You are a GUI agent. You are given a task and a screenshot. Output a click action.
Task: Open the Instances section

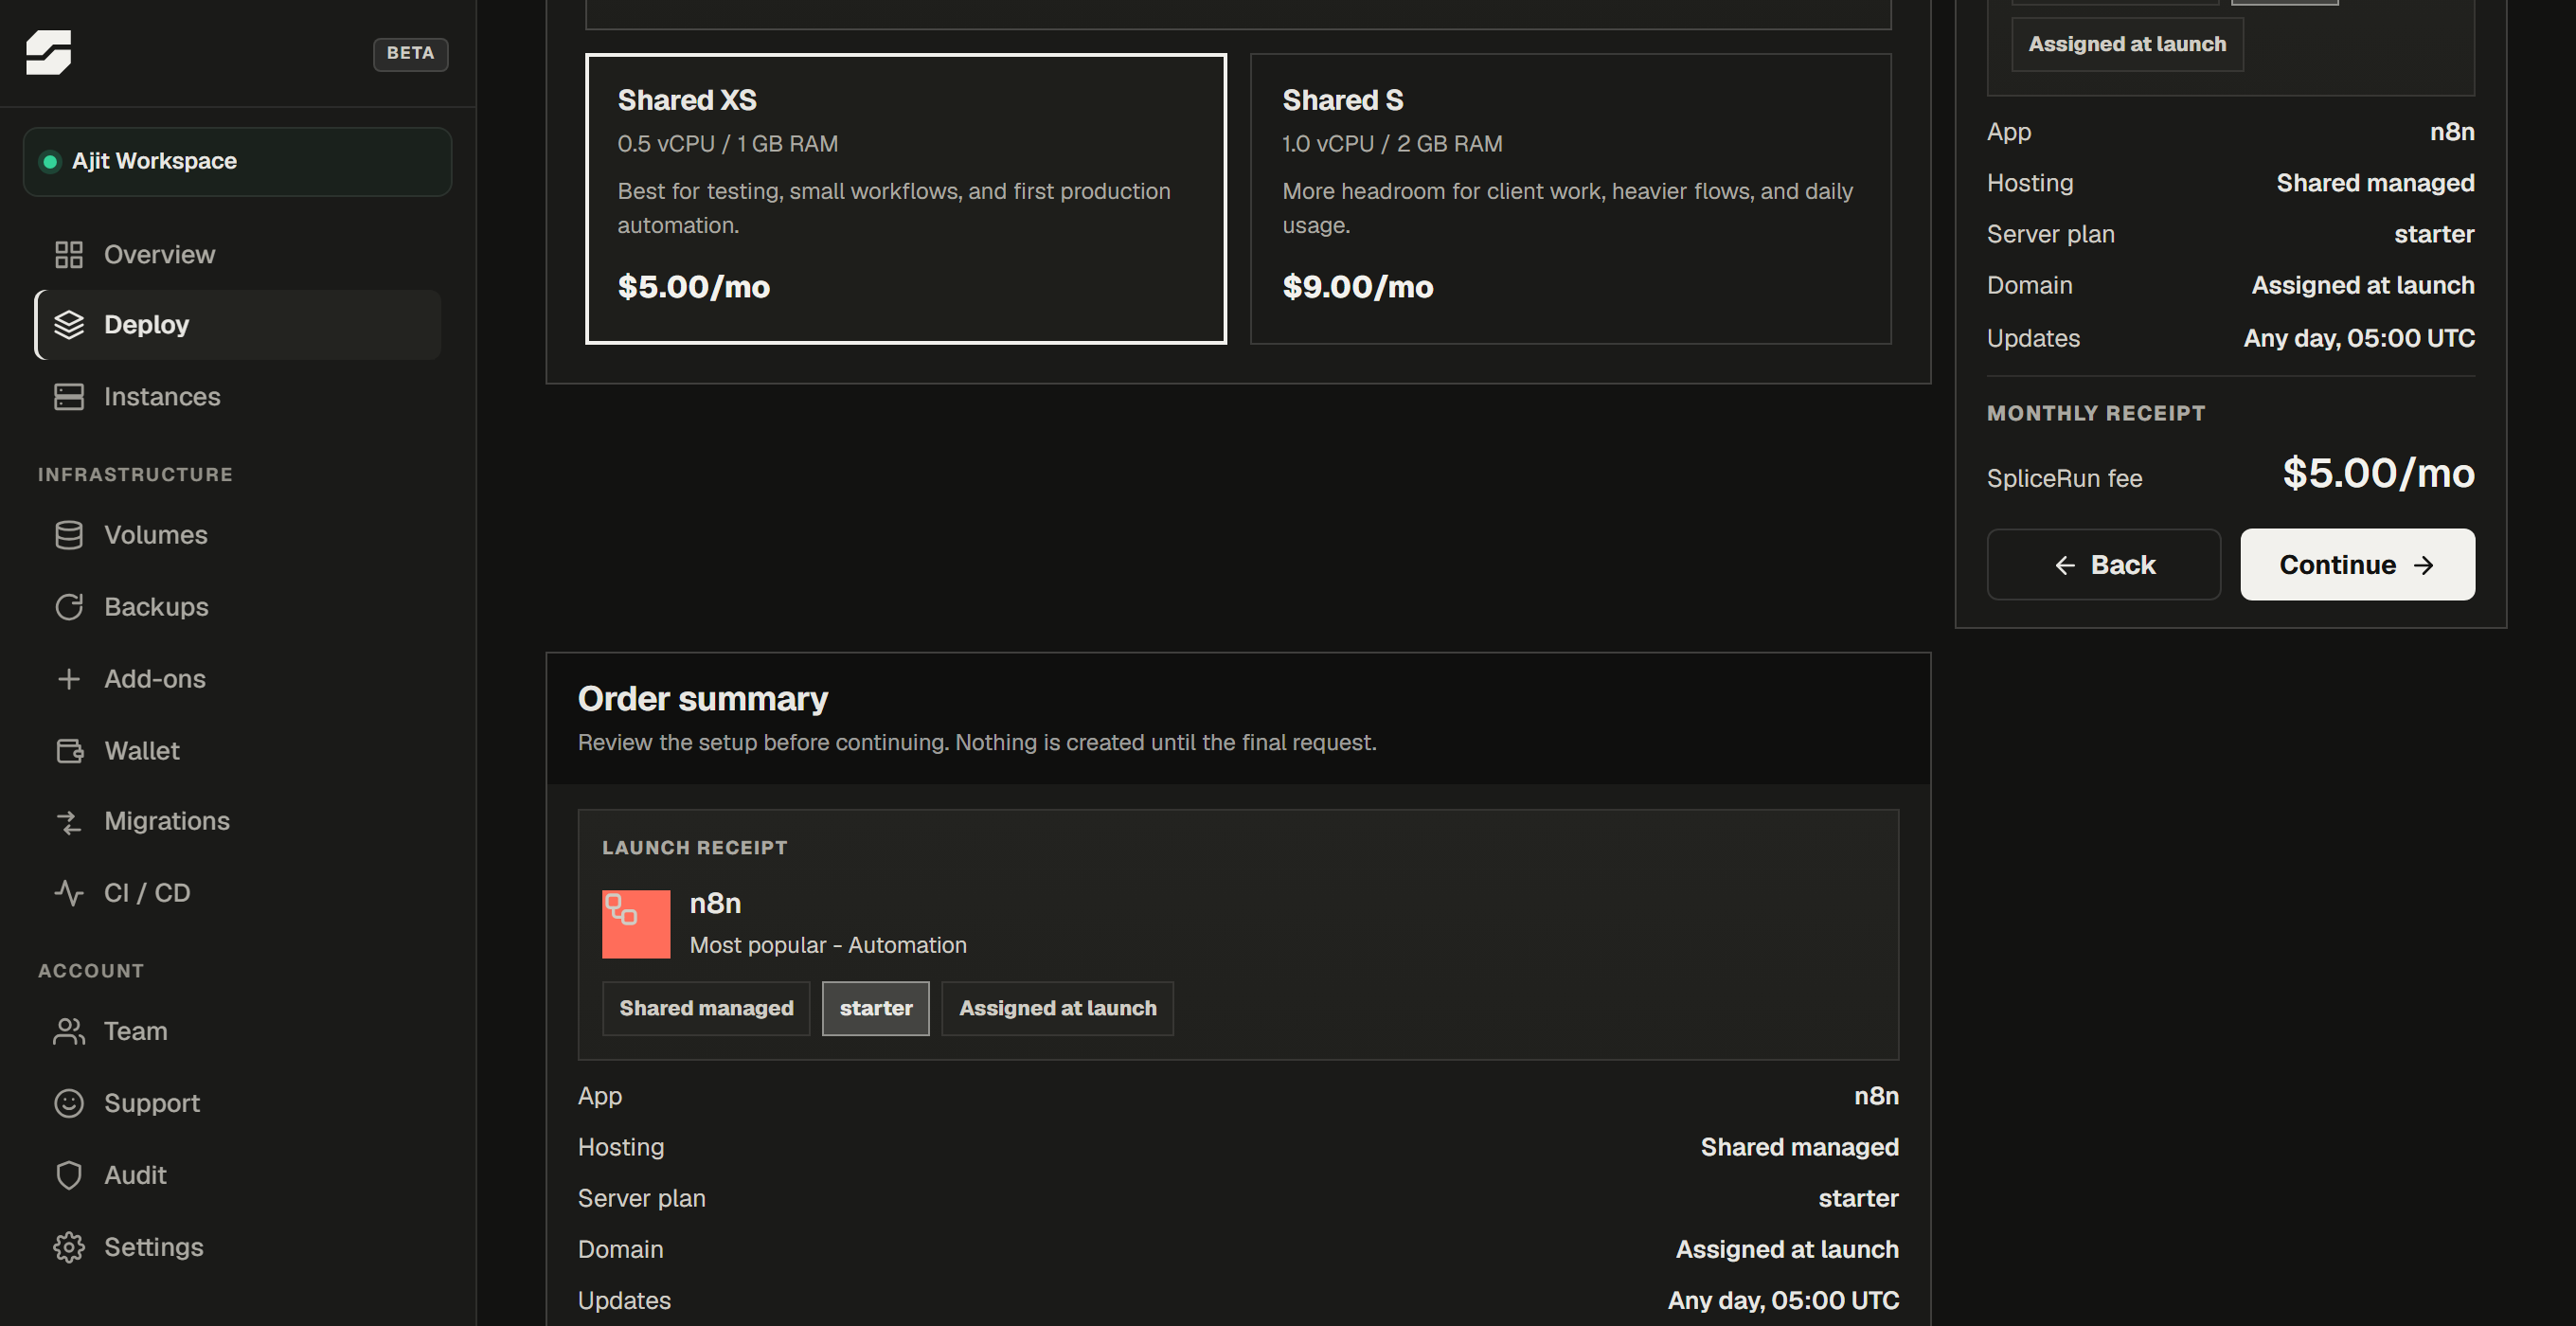pyautogui.click(x=237, y=396)
